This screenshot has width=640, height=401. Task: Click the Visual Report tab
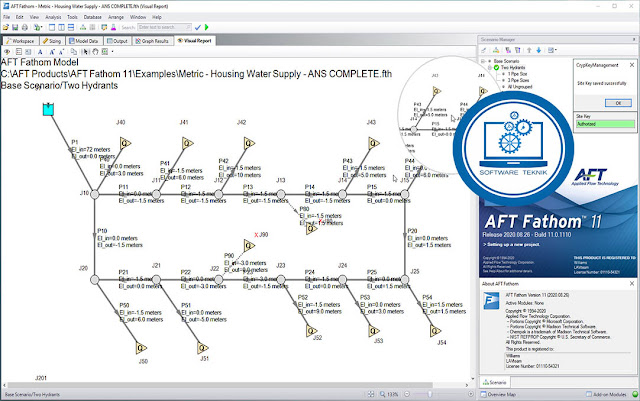(x=195, y=41)
